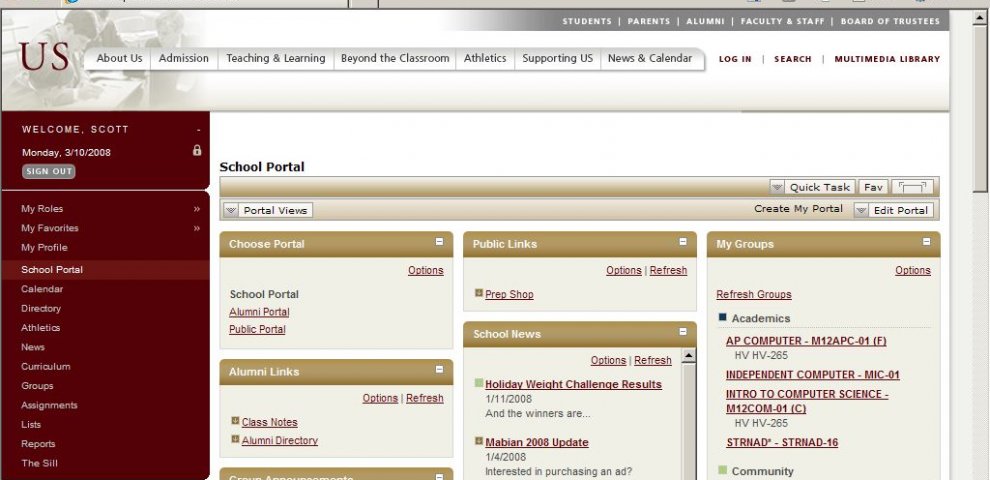Click the FACULTY & STAFF link
This screenshot has width=990, height=480.
coord(782,21)
